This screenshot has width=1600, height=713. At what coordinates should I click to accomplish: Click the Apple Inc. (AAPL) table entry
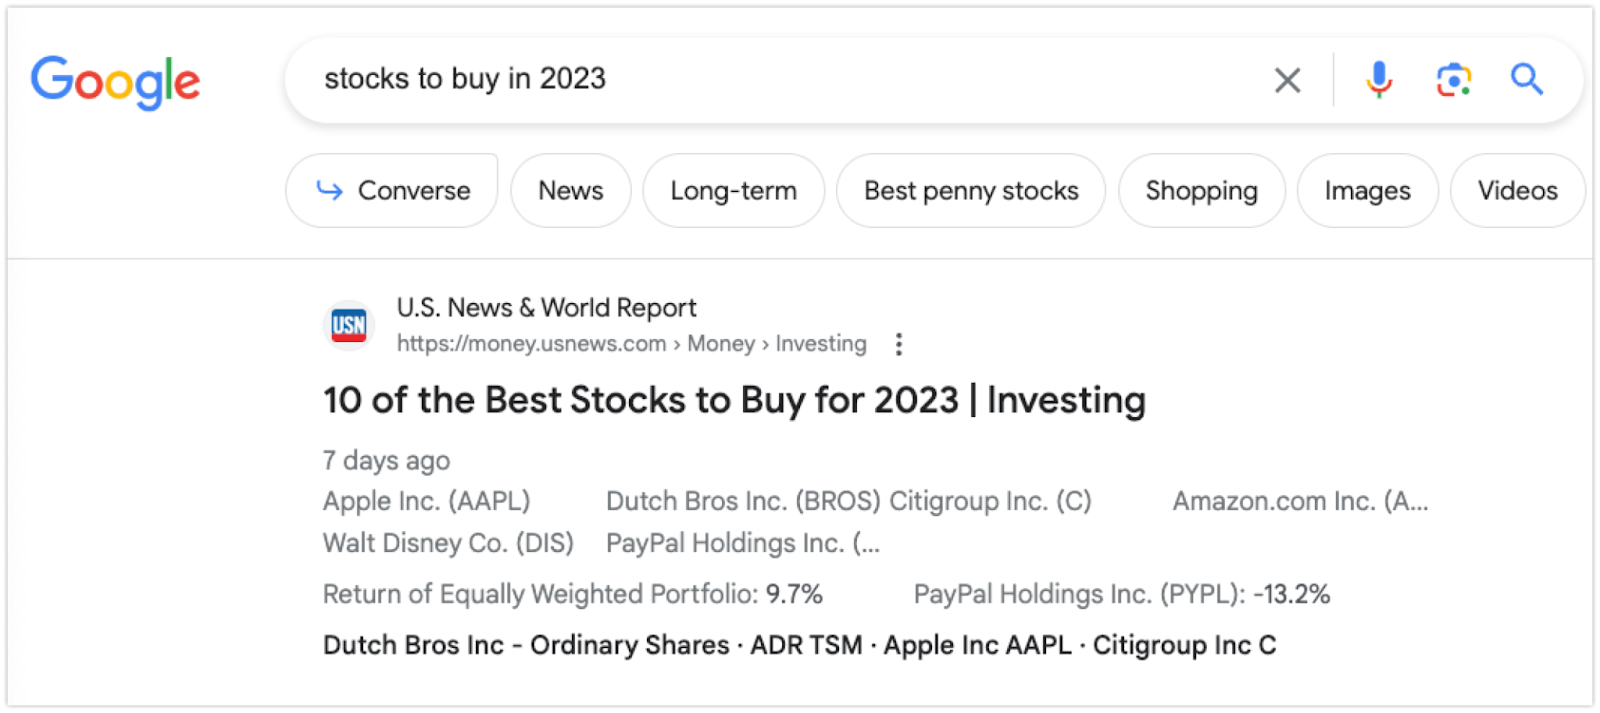(x=426, y=501)
